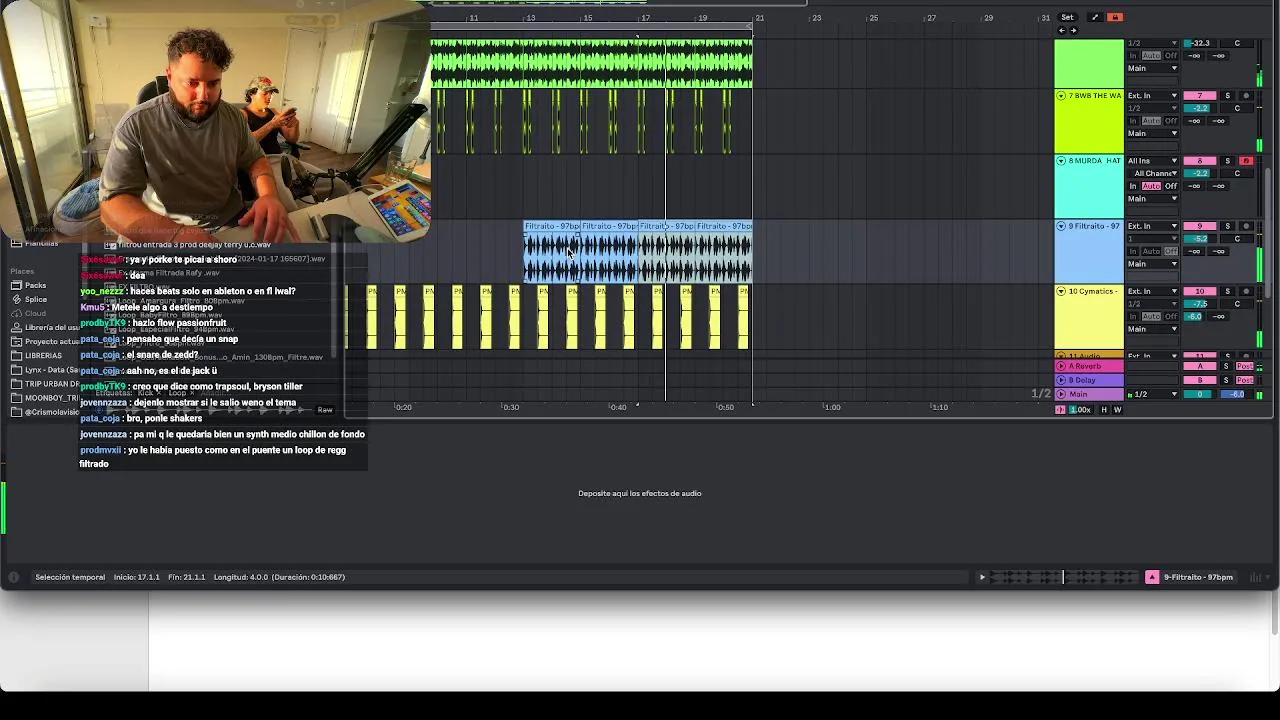The width and height of the screenshot is (1280, 720).
Task: Toggle A Reverb return activator
Action: point(1200,366)
